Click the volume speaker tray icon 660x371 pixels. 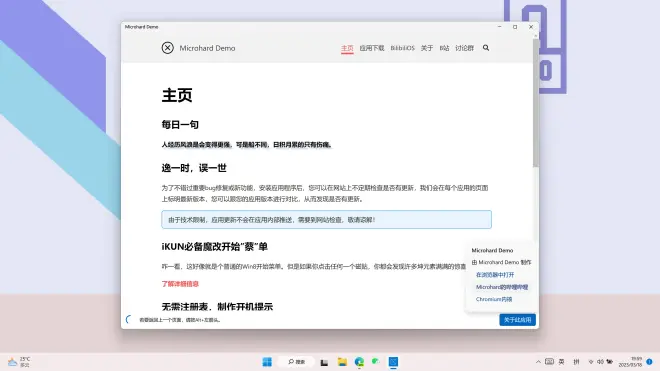click(600, 362)
